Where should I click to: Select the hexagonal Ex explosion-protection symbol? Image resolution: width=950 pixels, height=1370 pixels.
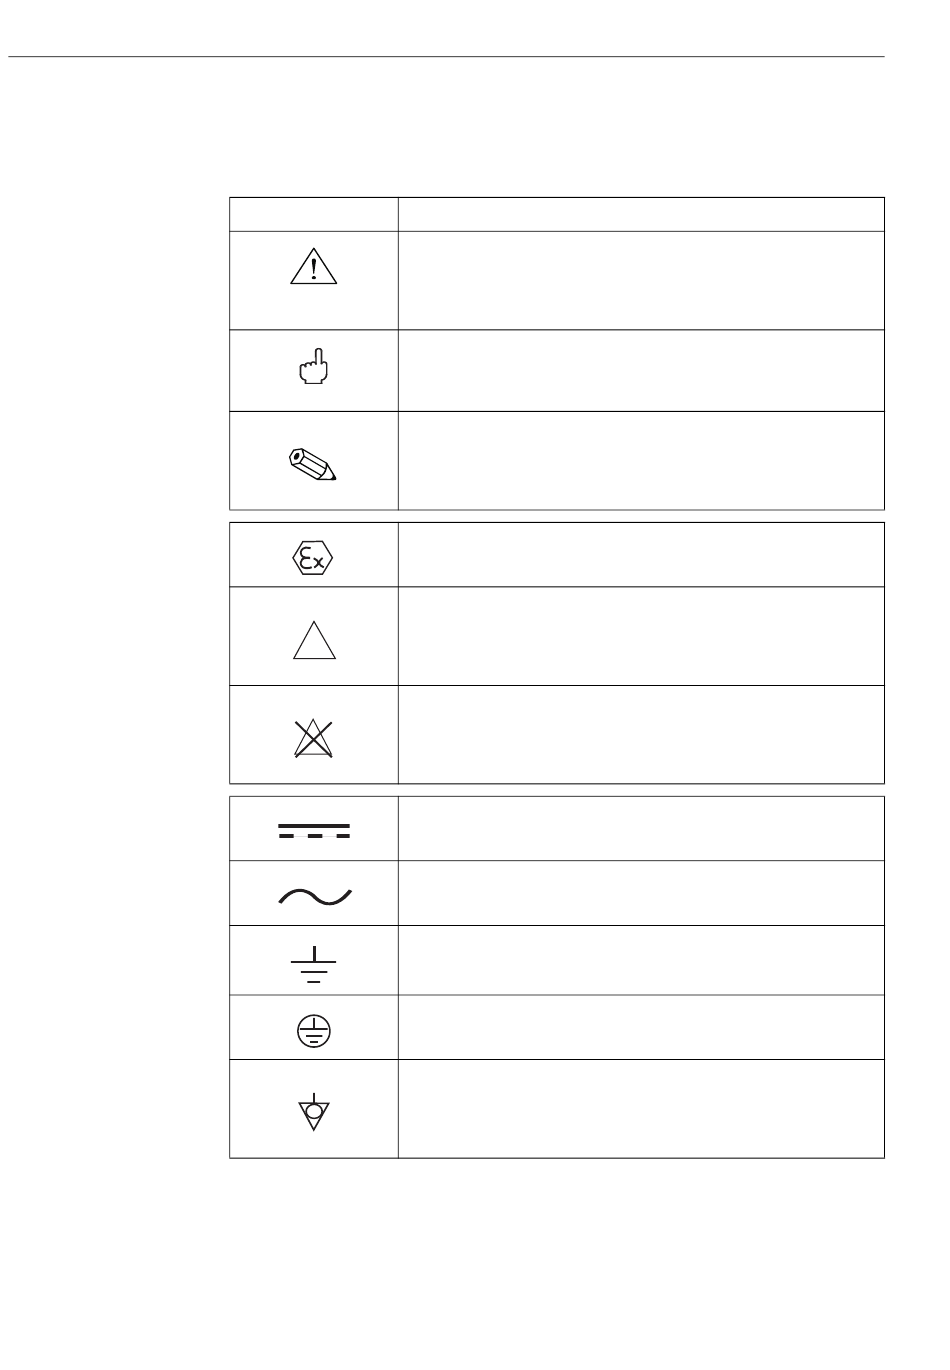tap(314, 559)
